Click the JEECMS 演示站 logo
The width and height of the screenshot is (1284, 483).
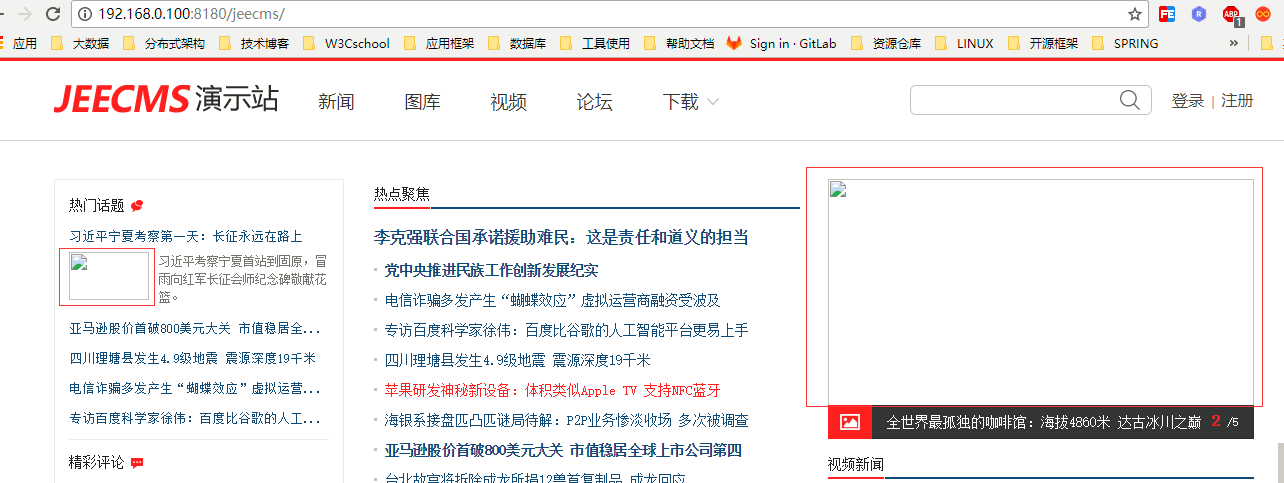pyautogui.click(x=166, y=99)
